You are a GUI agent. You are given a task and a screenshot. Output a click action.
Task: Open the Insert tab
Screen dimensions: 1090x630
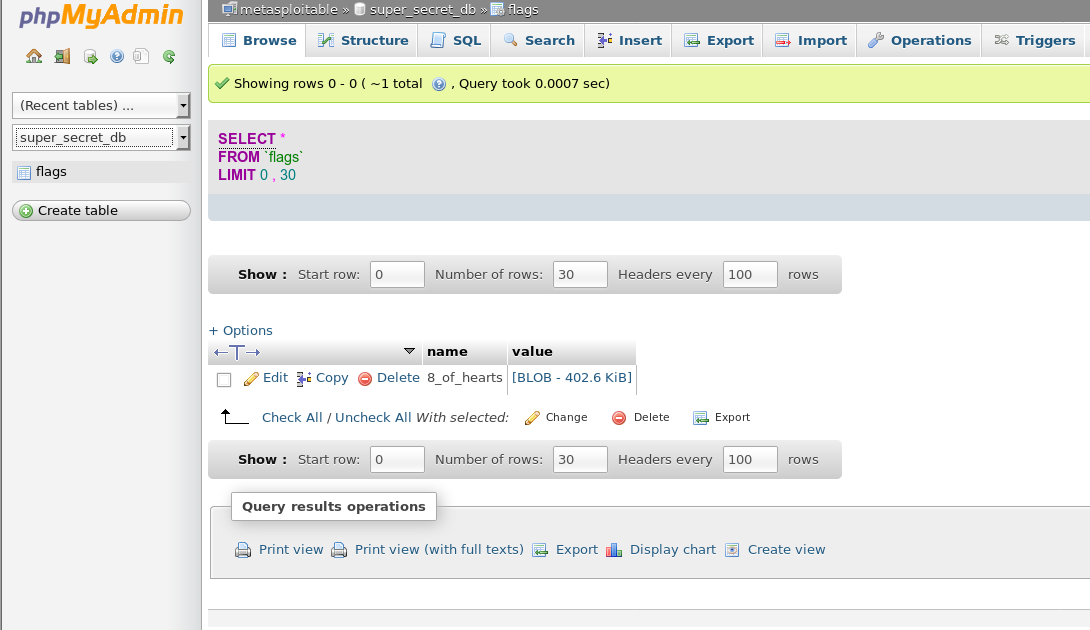point(629,40)
